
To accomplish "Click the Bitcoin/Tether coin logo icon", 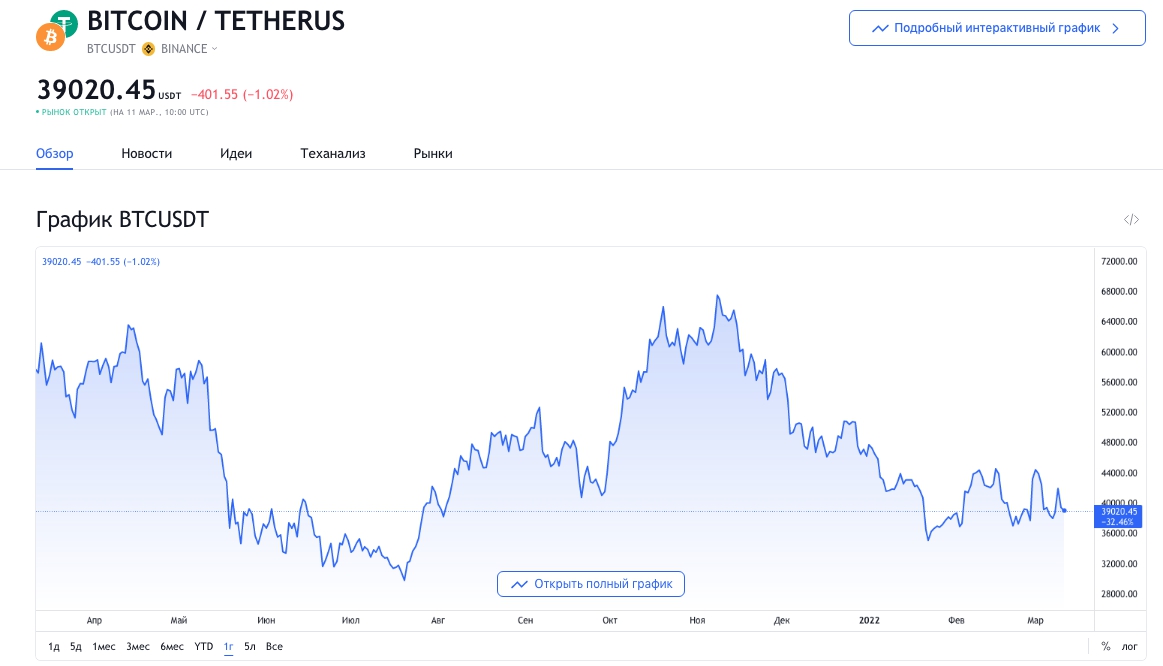I will [56, 31].
